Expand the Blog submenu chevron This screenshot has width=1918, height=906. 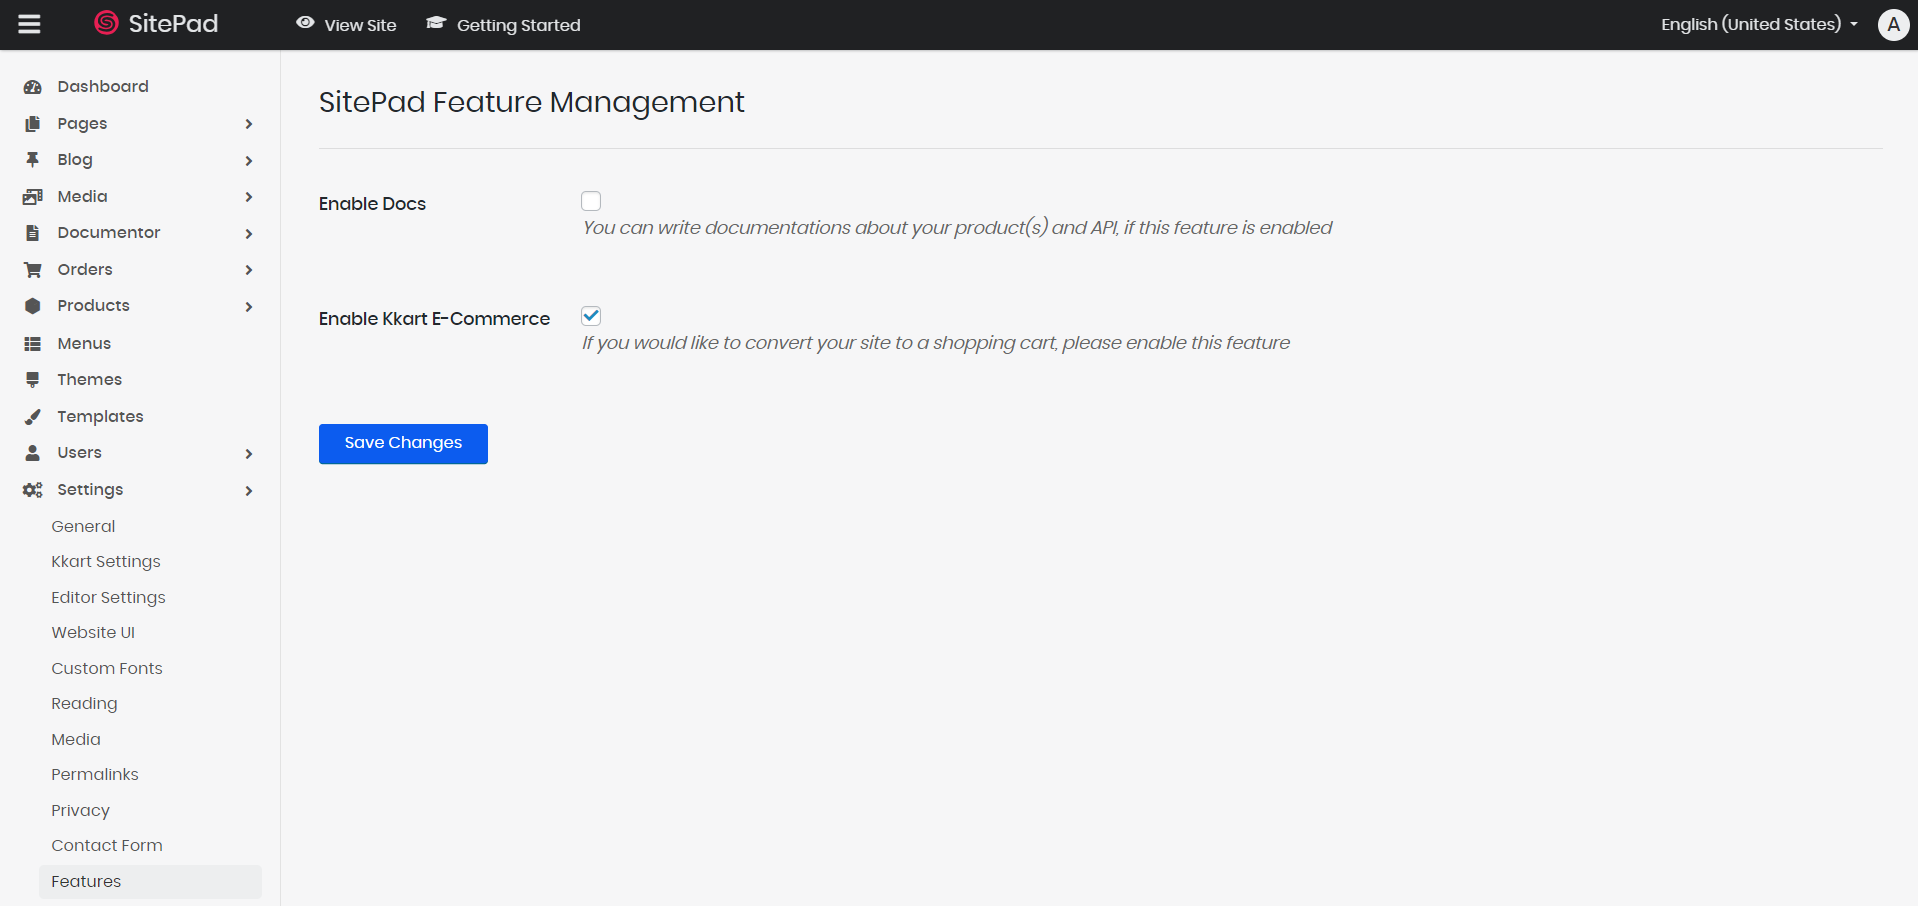(249, 161)
